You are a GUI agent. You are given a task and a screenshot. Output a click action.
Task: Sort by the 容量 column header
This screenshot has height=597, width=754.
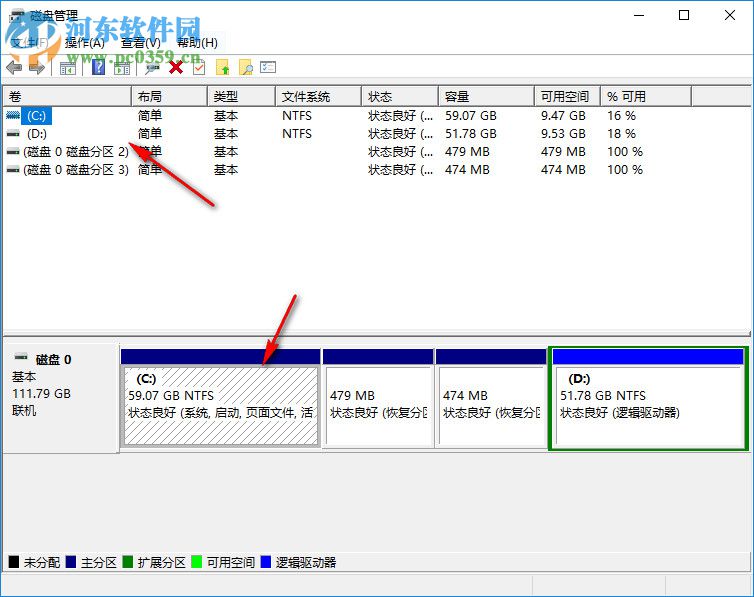(x=486, y=97)
